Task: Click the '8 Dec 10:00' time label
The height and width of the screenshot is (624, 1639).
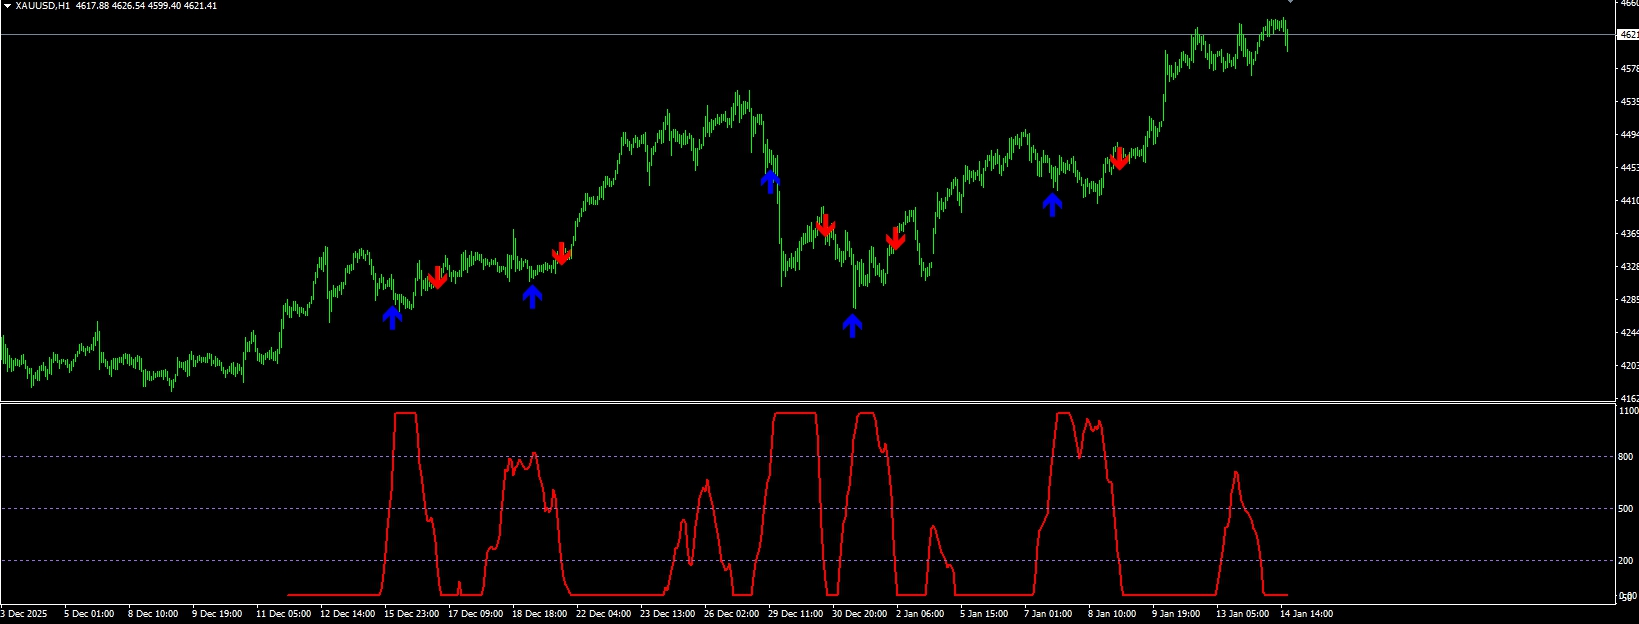Action: click(x=153, y=614)
